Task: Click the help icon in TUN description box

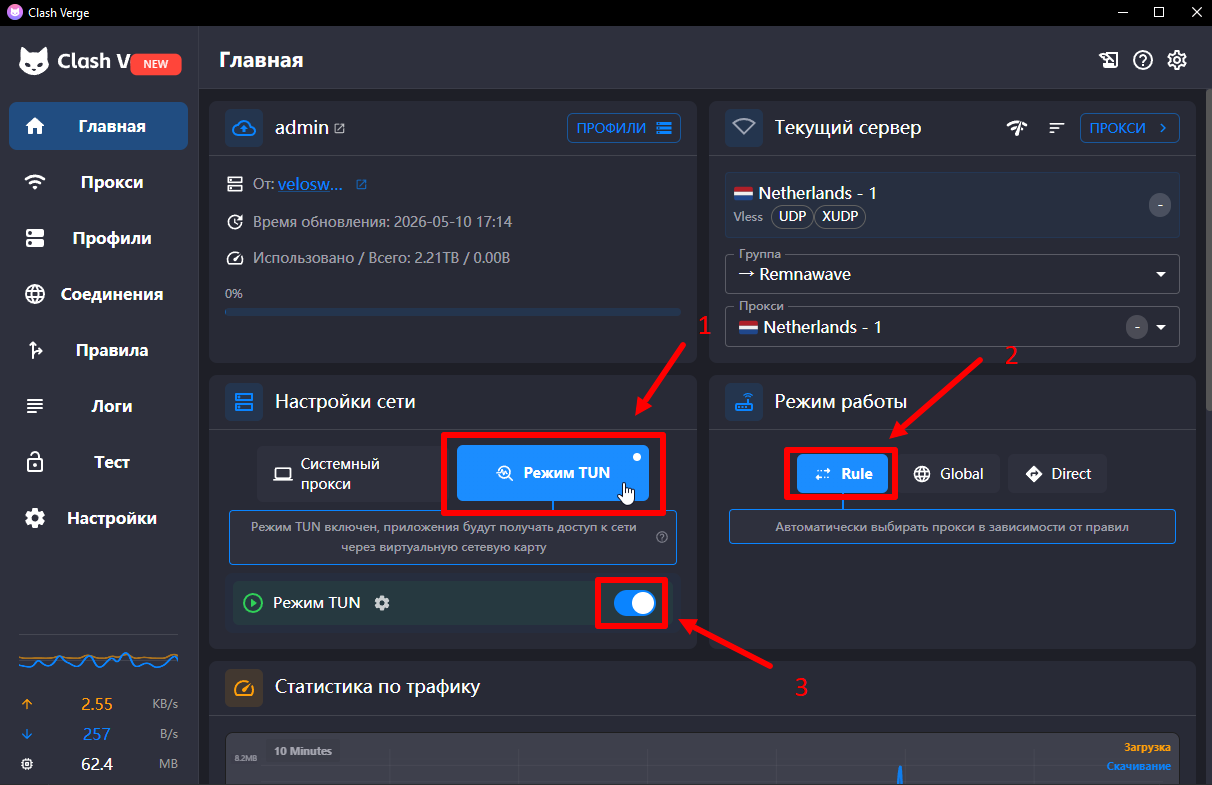Action: [x=661, y=537]
